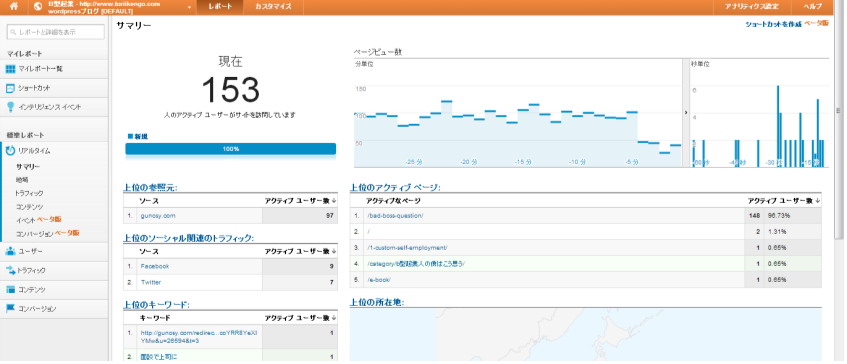
Task: Open the 上位のアクティブ ページ heading link
Action: pos(395,187)
